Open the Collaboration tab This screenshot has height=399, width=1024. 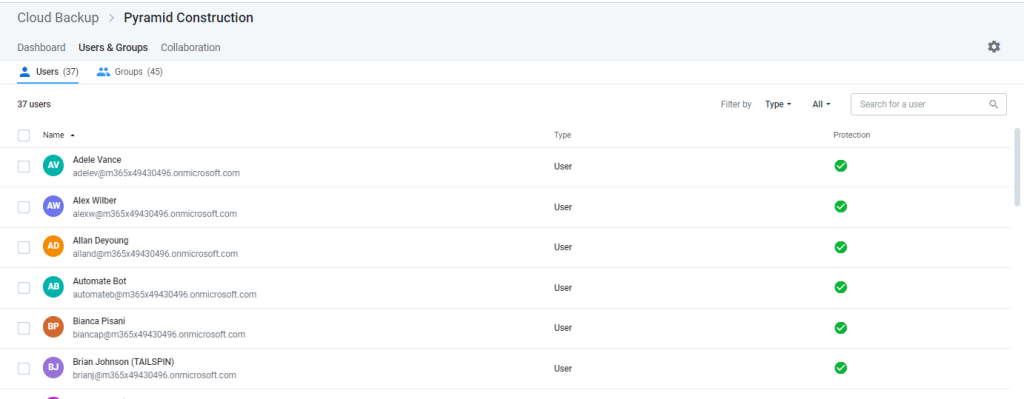190,48
